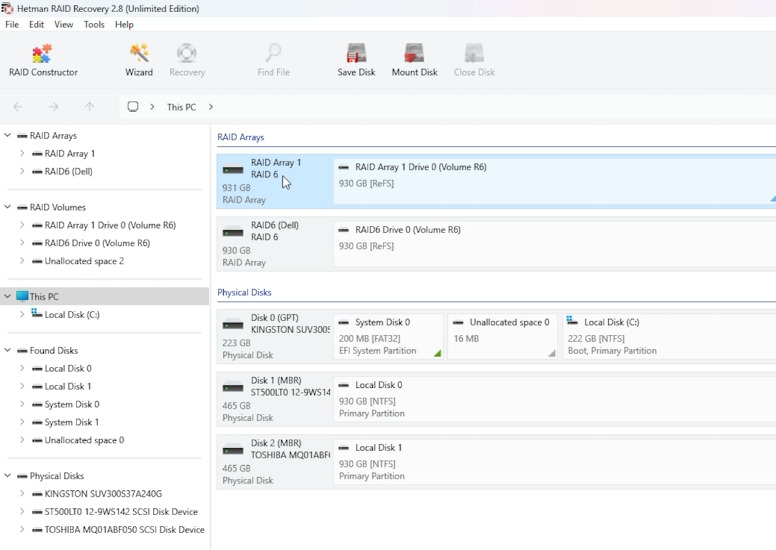Select the Disk 0 (GPT) KINGSTON drive icon
This screenshot has width=776, height=550.
coord(233,325)
